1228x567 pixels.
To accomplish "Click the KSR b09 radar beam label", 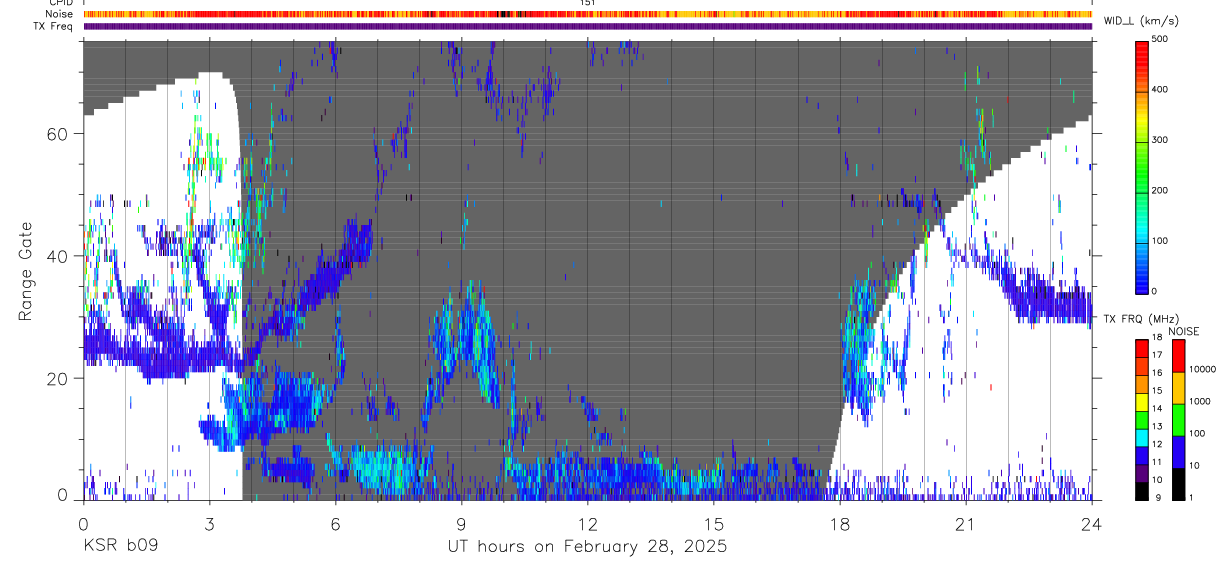I will [x=120, y=547].
